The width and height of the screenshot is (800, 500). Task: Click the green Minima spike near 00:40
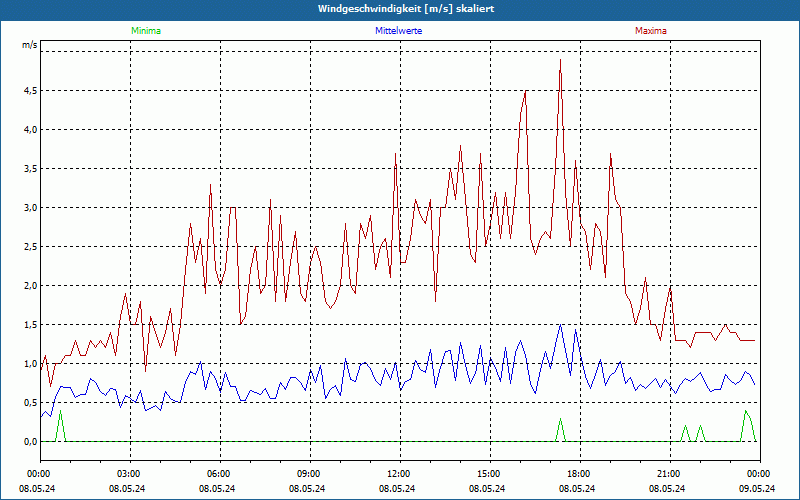61,411
